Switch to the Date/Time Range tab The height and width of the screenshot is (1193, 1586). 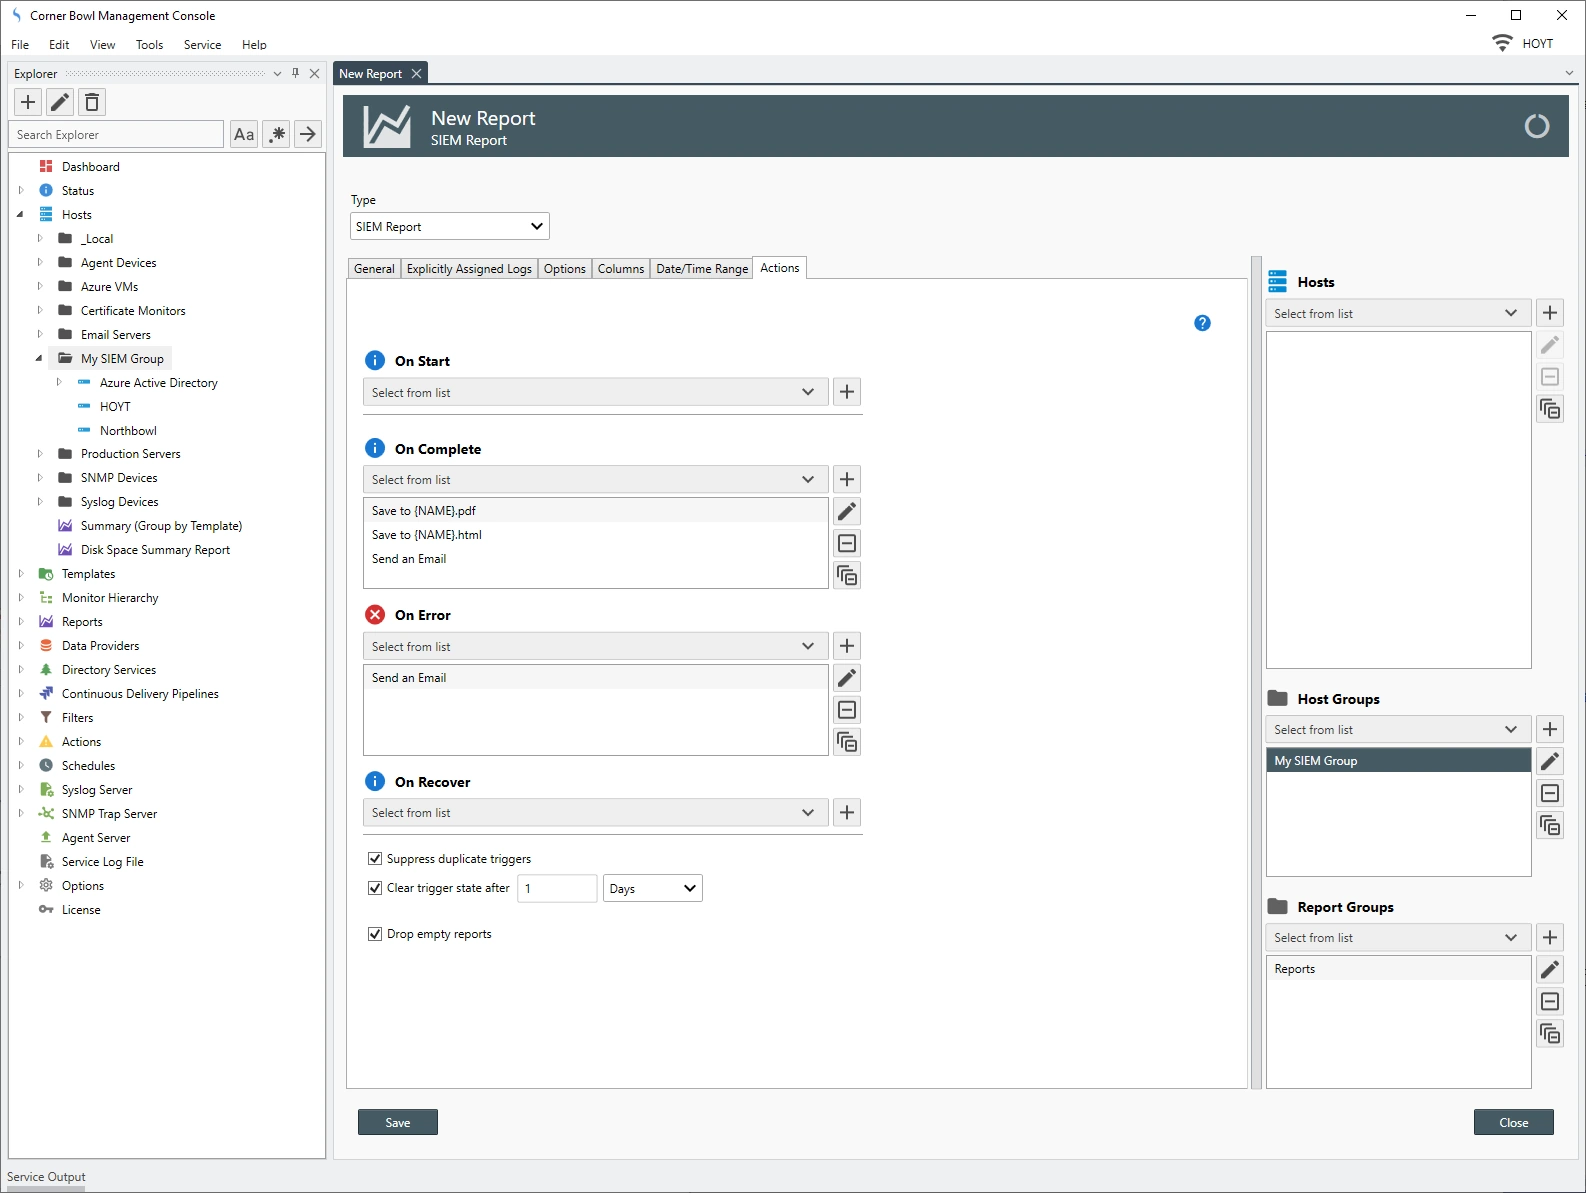[702, 269]
